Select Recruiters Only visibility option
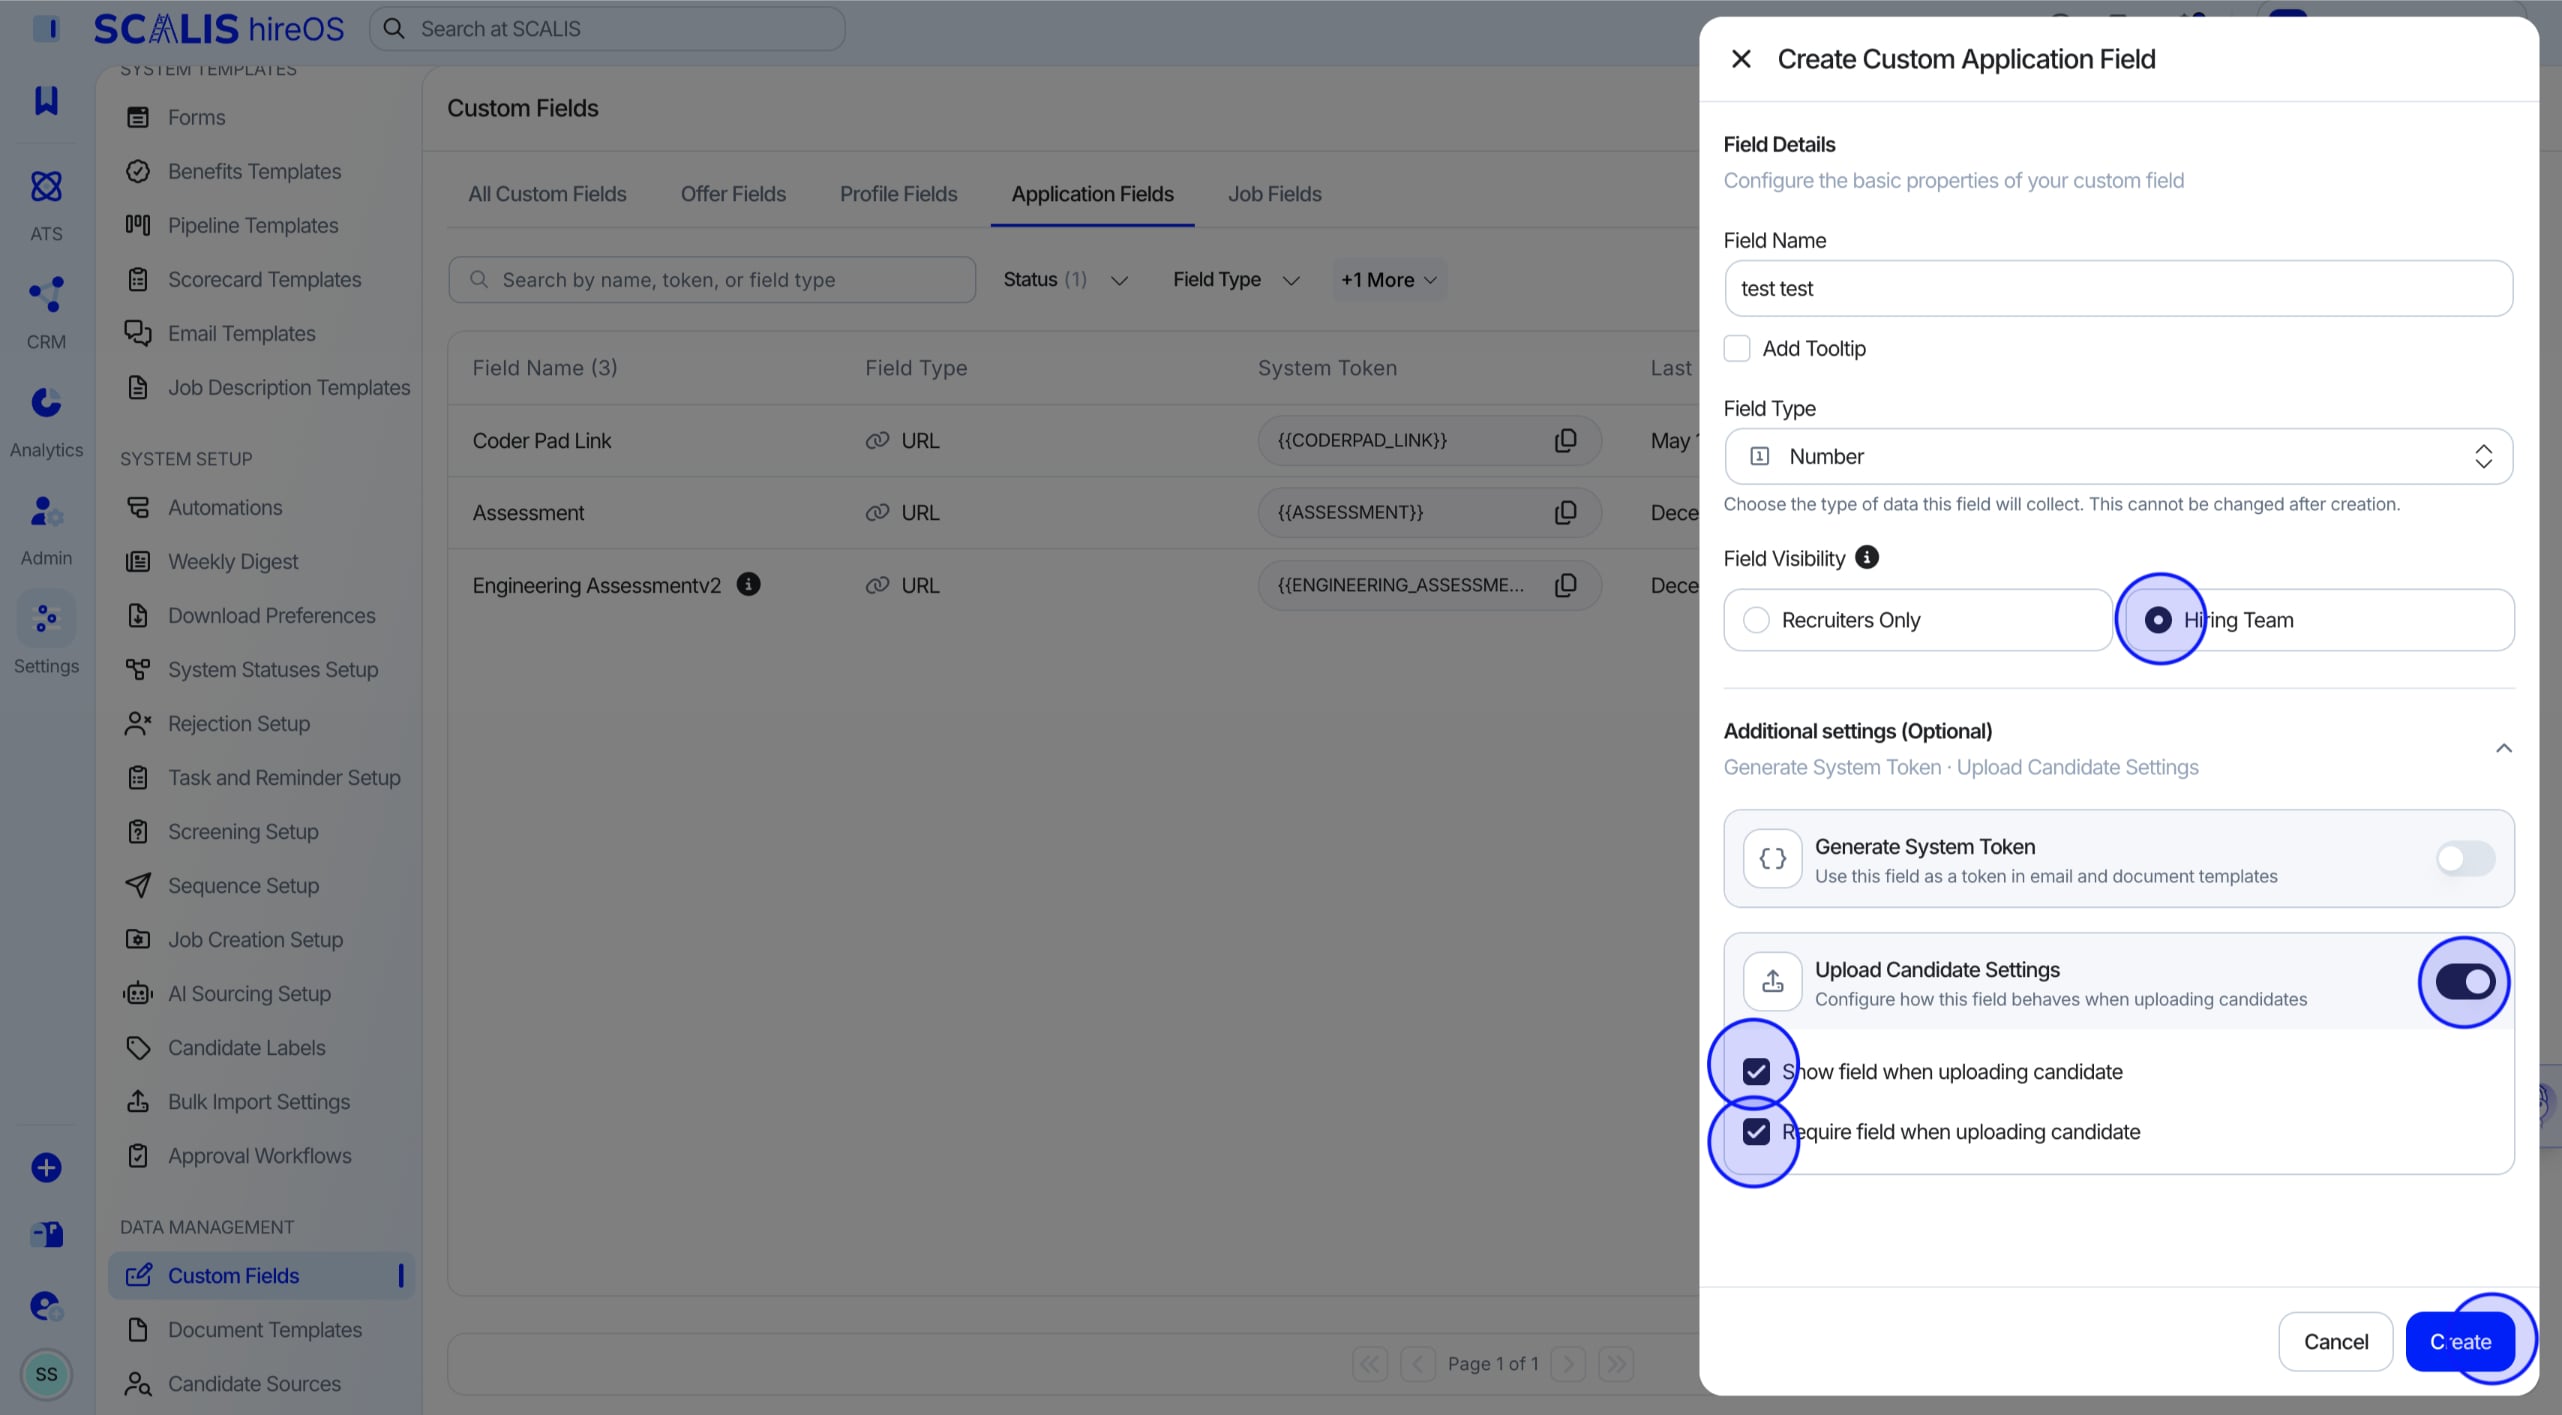The height and width of the screenshot is (1415, 2562). tap(1917, 620)
